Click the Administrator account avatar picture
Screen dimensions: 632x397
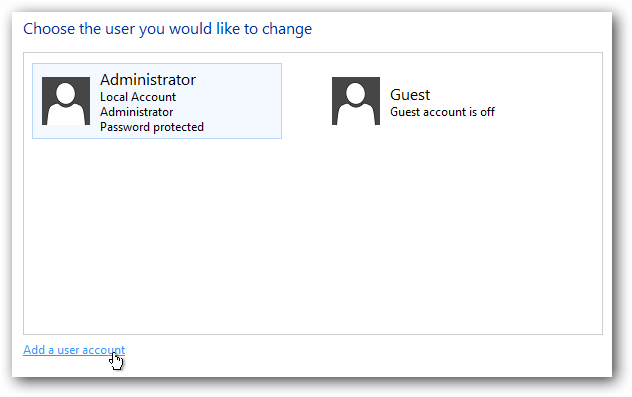(66, 101)
